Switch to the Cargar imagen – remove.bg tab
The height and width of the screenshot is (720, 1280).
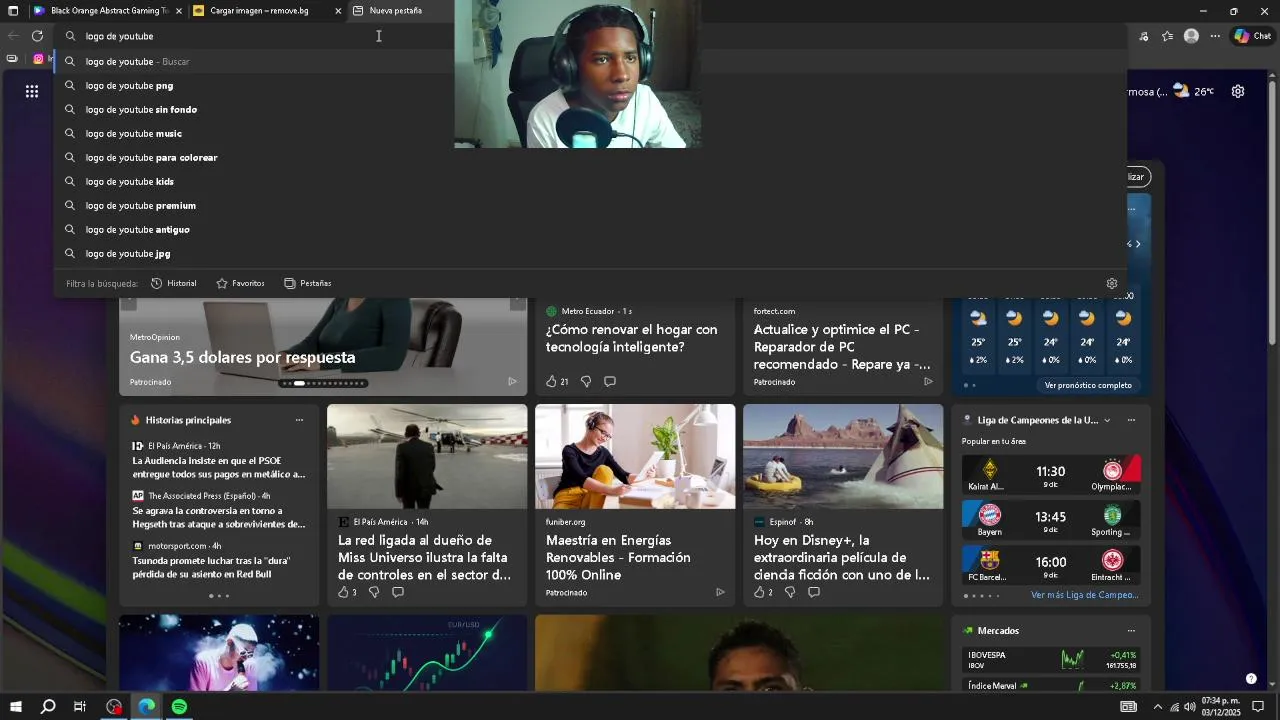pyautogui.click(x=267, y=11)
